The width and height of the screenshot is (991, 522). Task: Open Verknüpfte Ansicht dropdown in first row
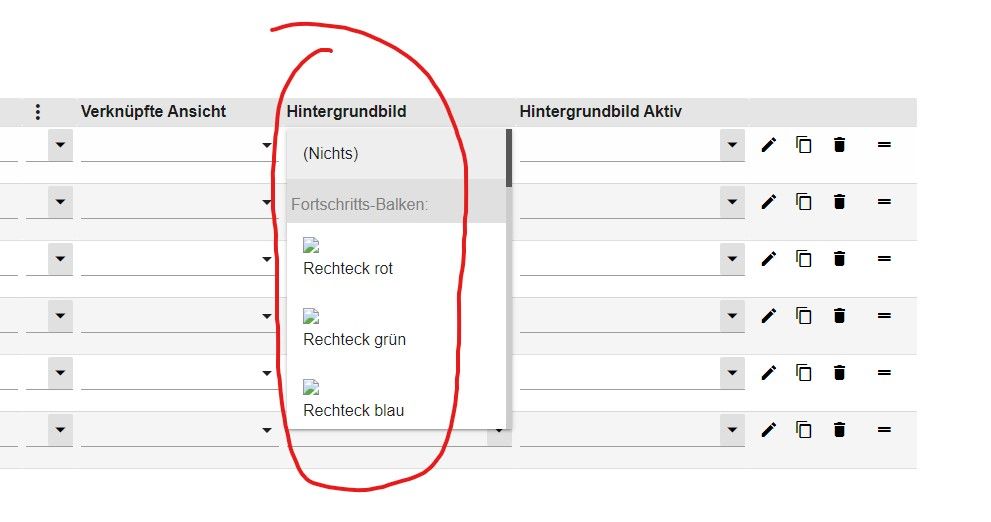coord(267,146)
